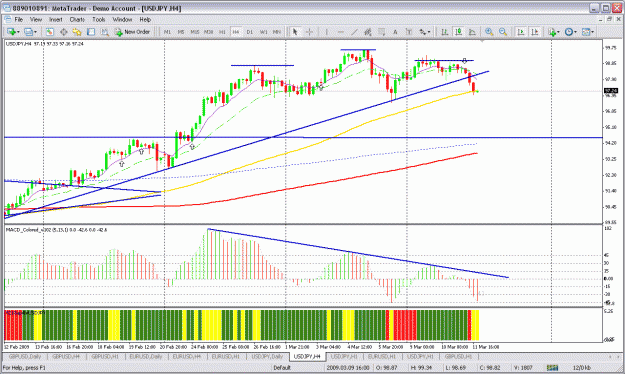Switch to the EURUSD,Daily chart tab
Viewport: 625px width, 374px height.
click(145, 356)
